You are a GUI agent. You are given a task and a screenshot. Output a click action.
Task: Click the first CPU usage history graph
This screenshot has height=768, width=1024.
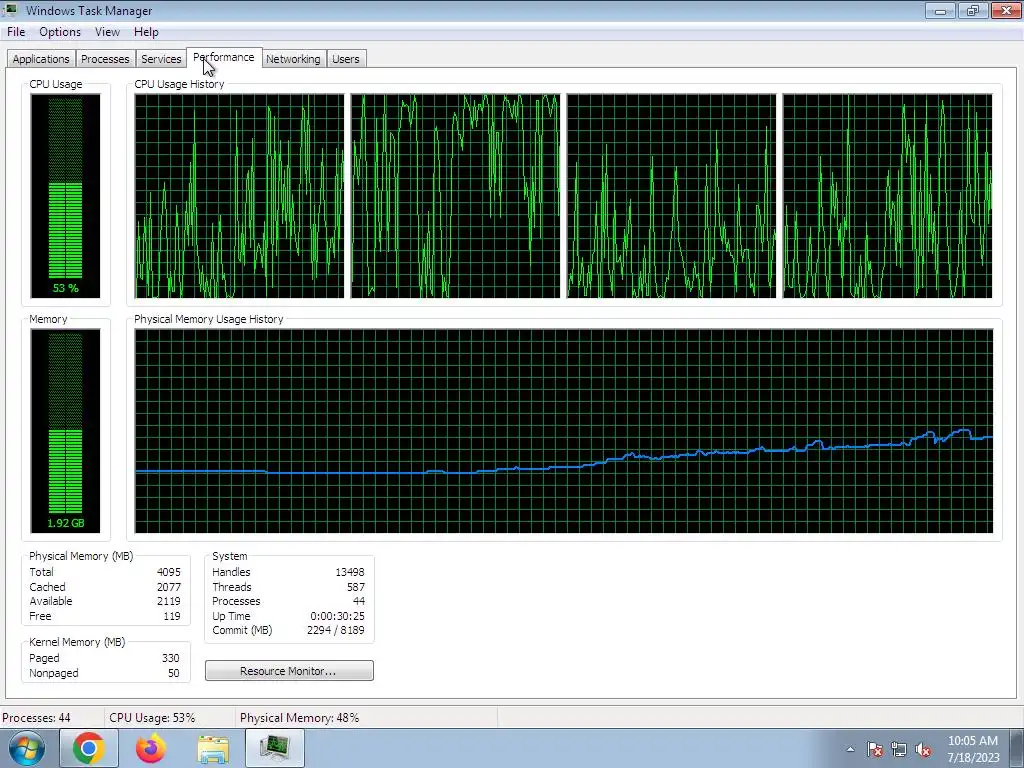(239, 196)
